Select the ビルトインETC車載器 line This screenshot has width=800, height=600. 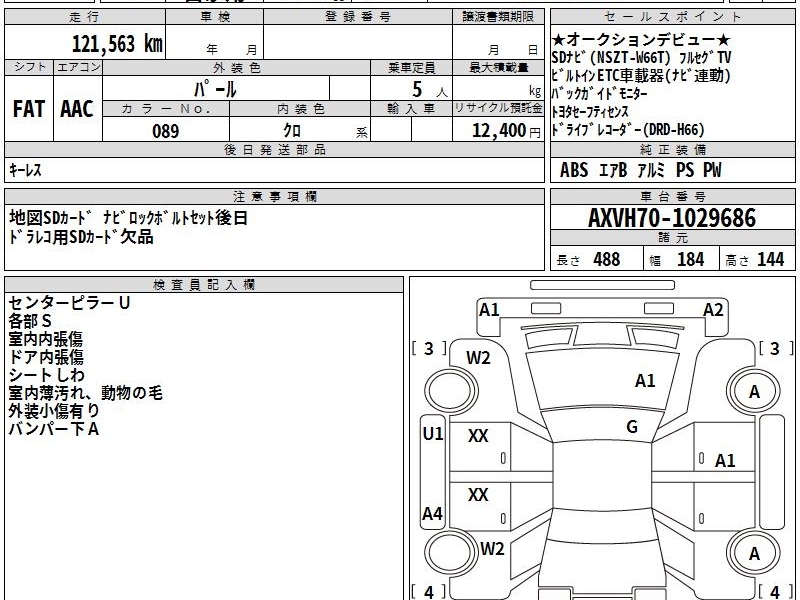tap(641, 76)
